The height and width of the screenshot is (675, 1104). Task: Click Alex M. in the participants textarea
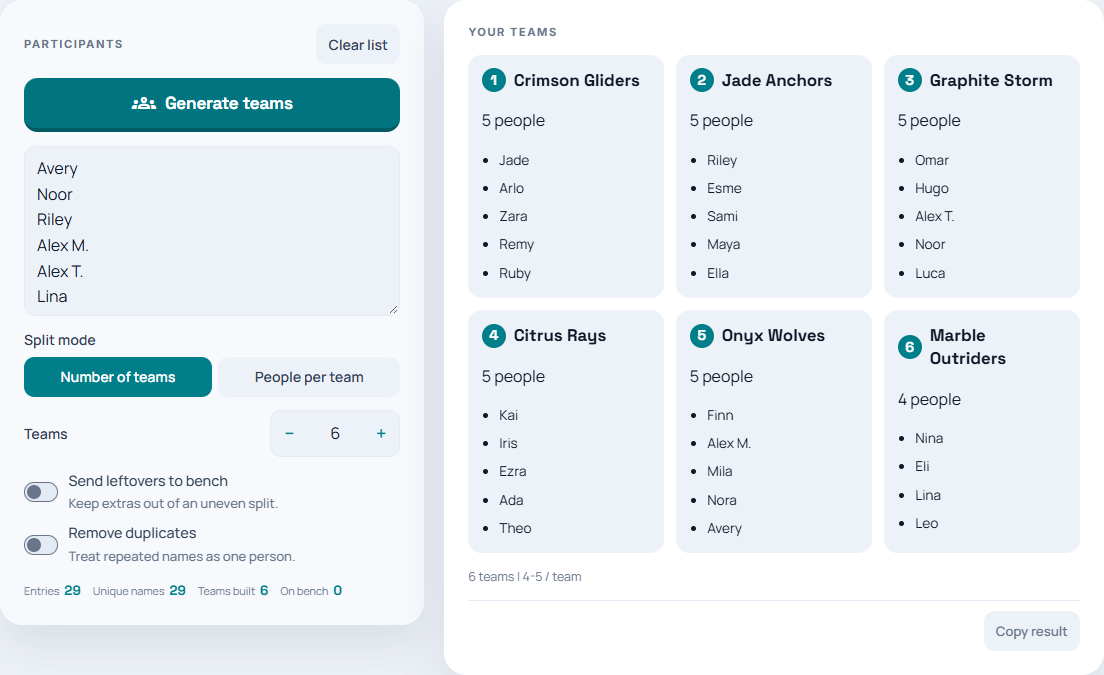click(x=63, y=246)
